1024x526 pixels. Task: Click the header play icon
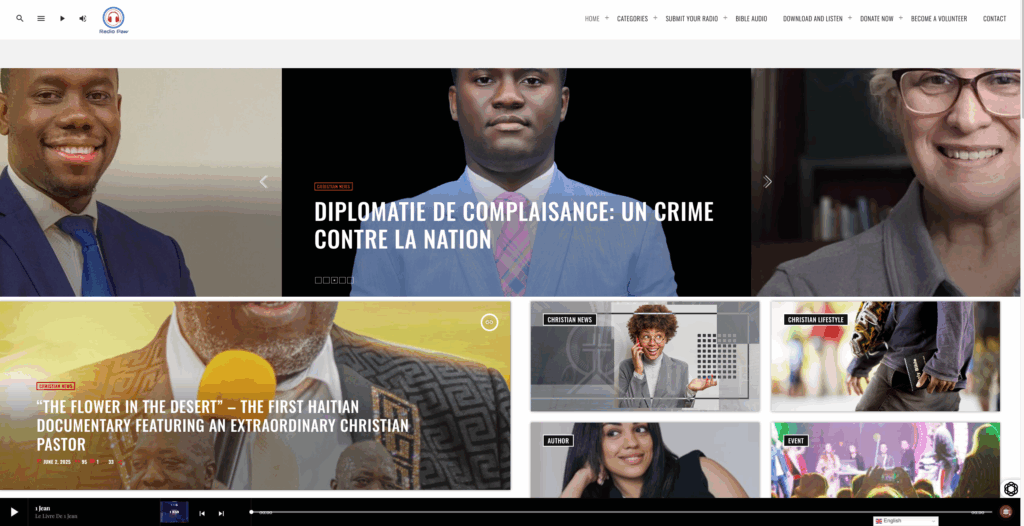(62, 18)
